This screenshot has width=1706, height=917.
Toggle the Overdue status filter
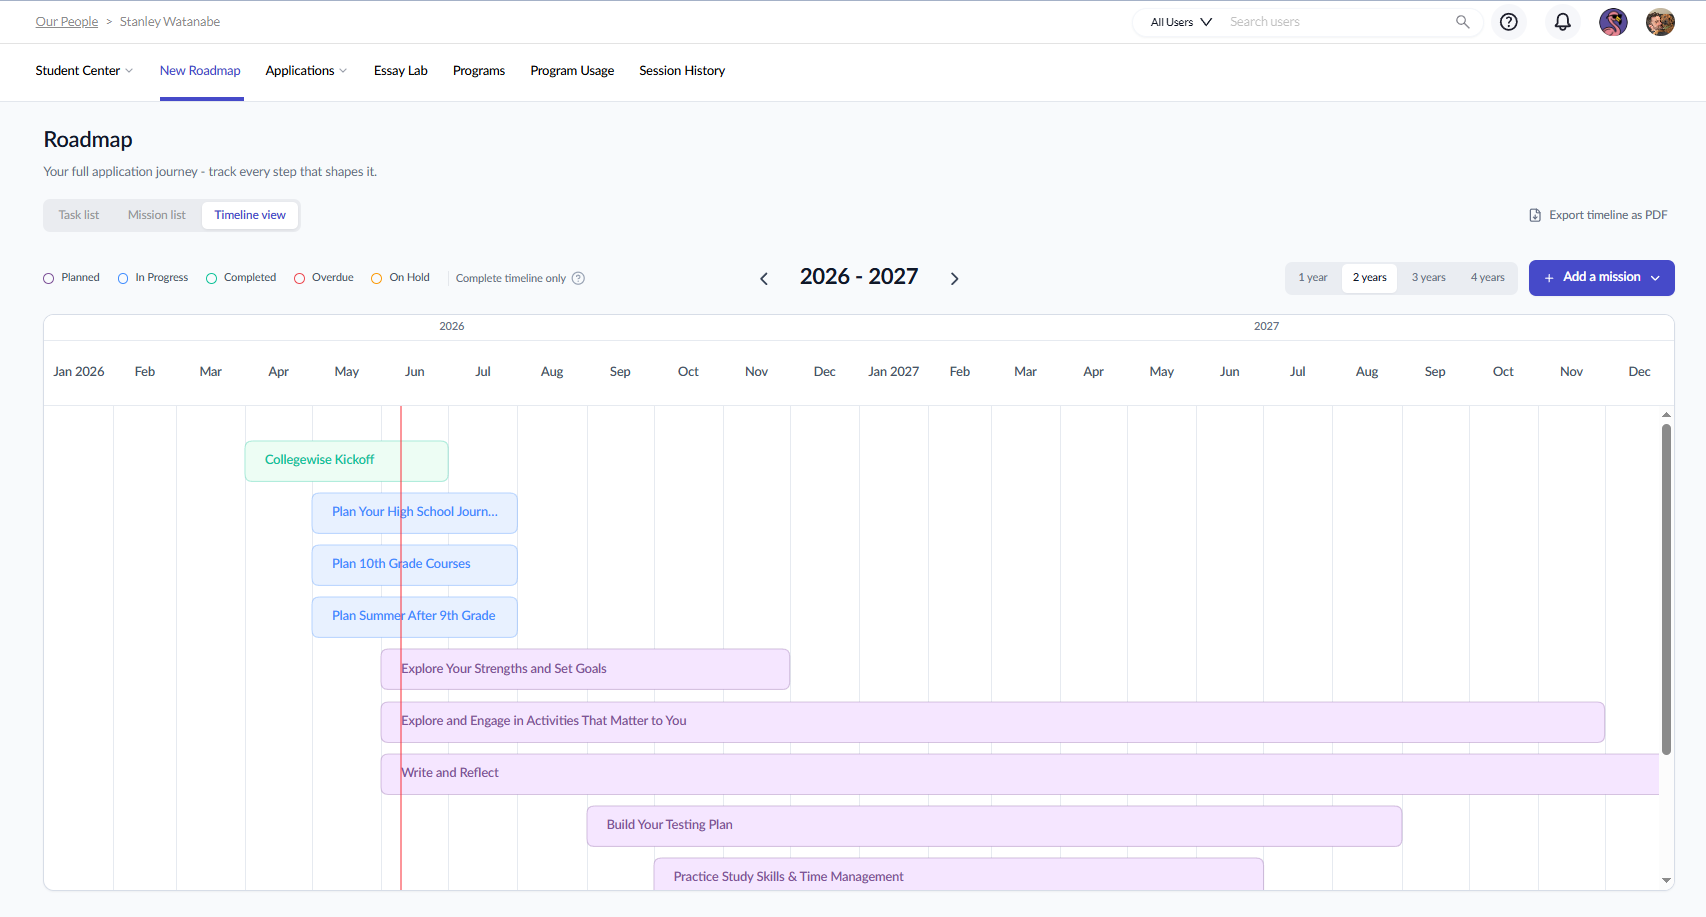[x=324, y=278]
